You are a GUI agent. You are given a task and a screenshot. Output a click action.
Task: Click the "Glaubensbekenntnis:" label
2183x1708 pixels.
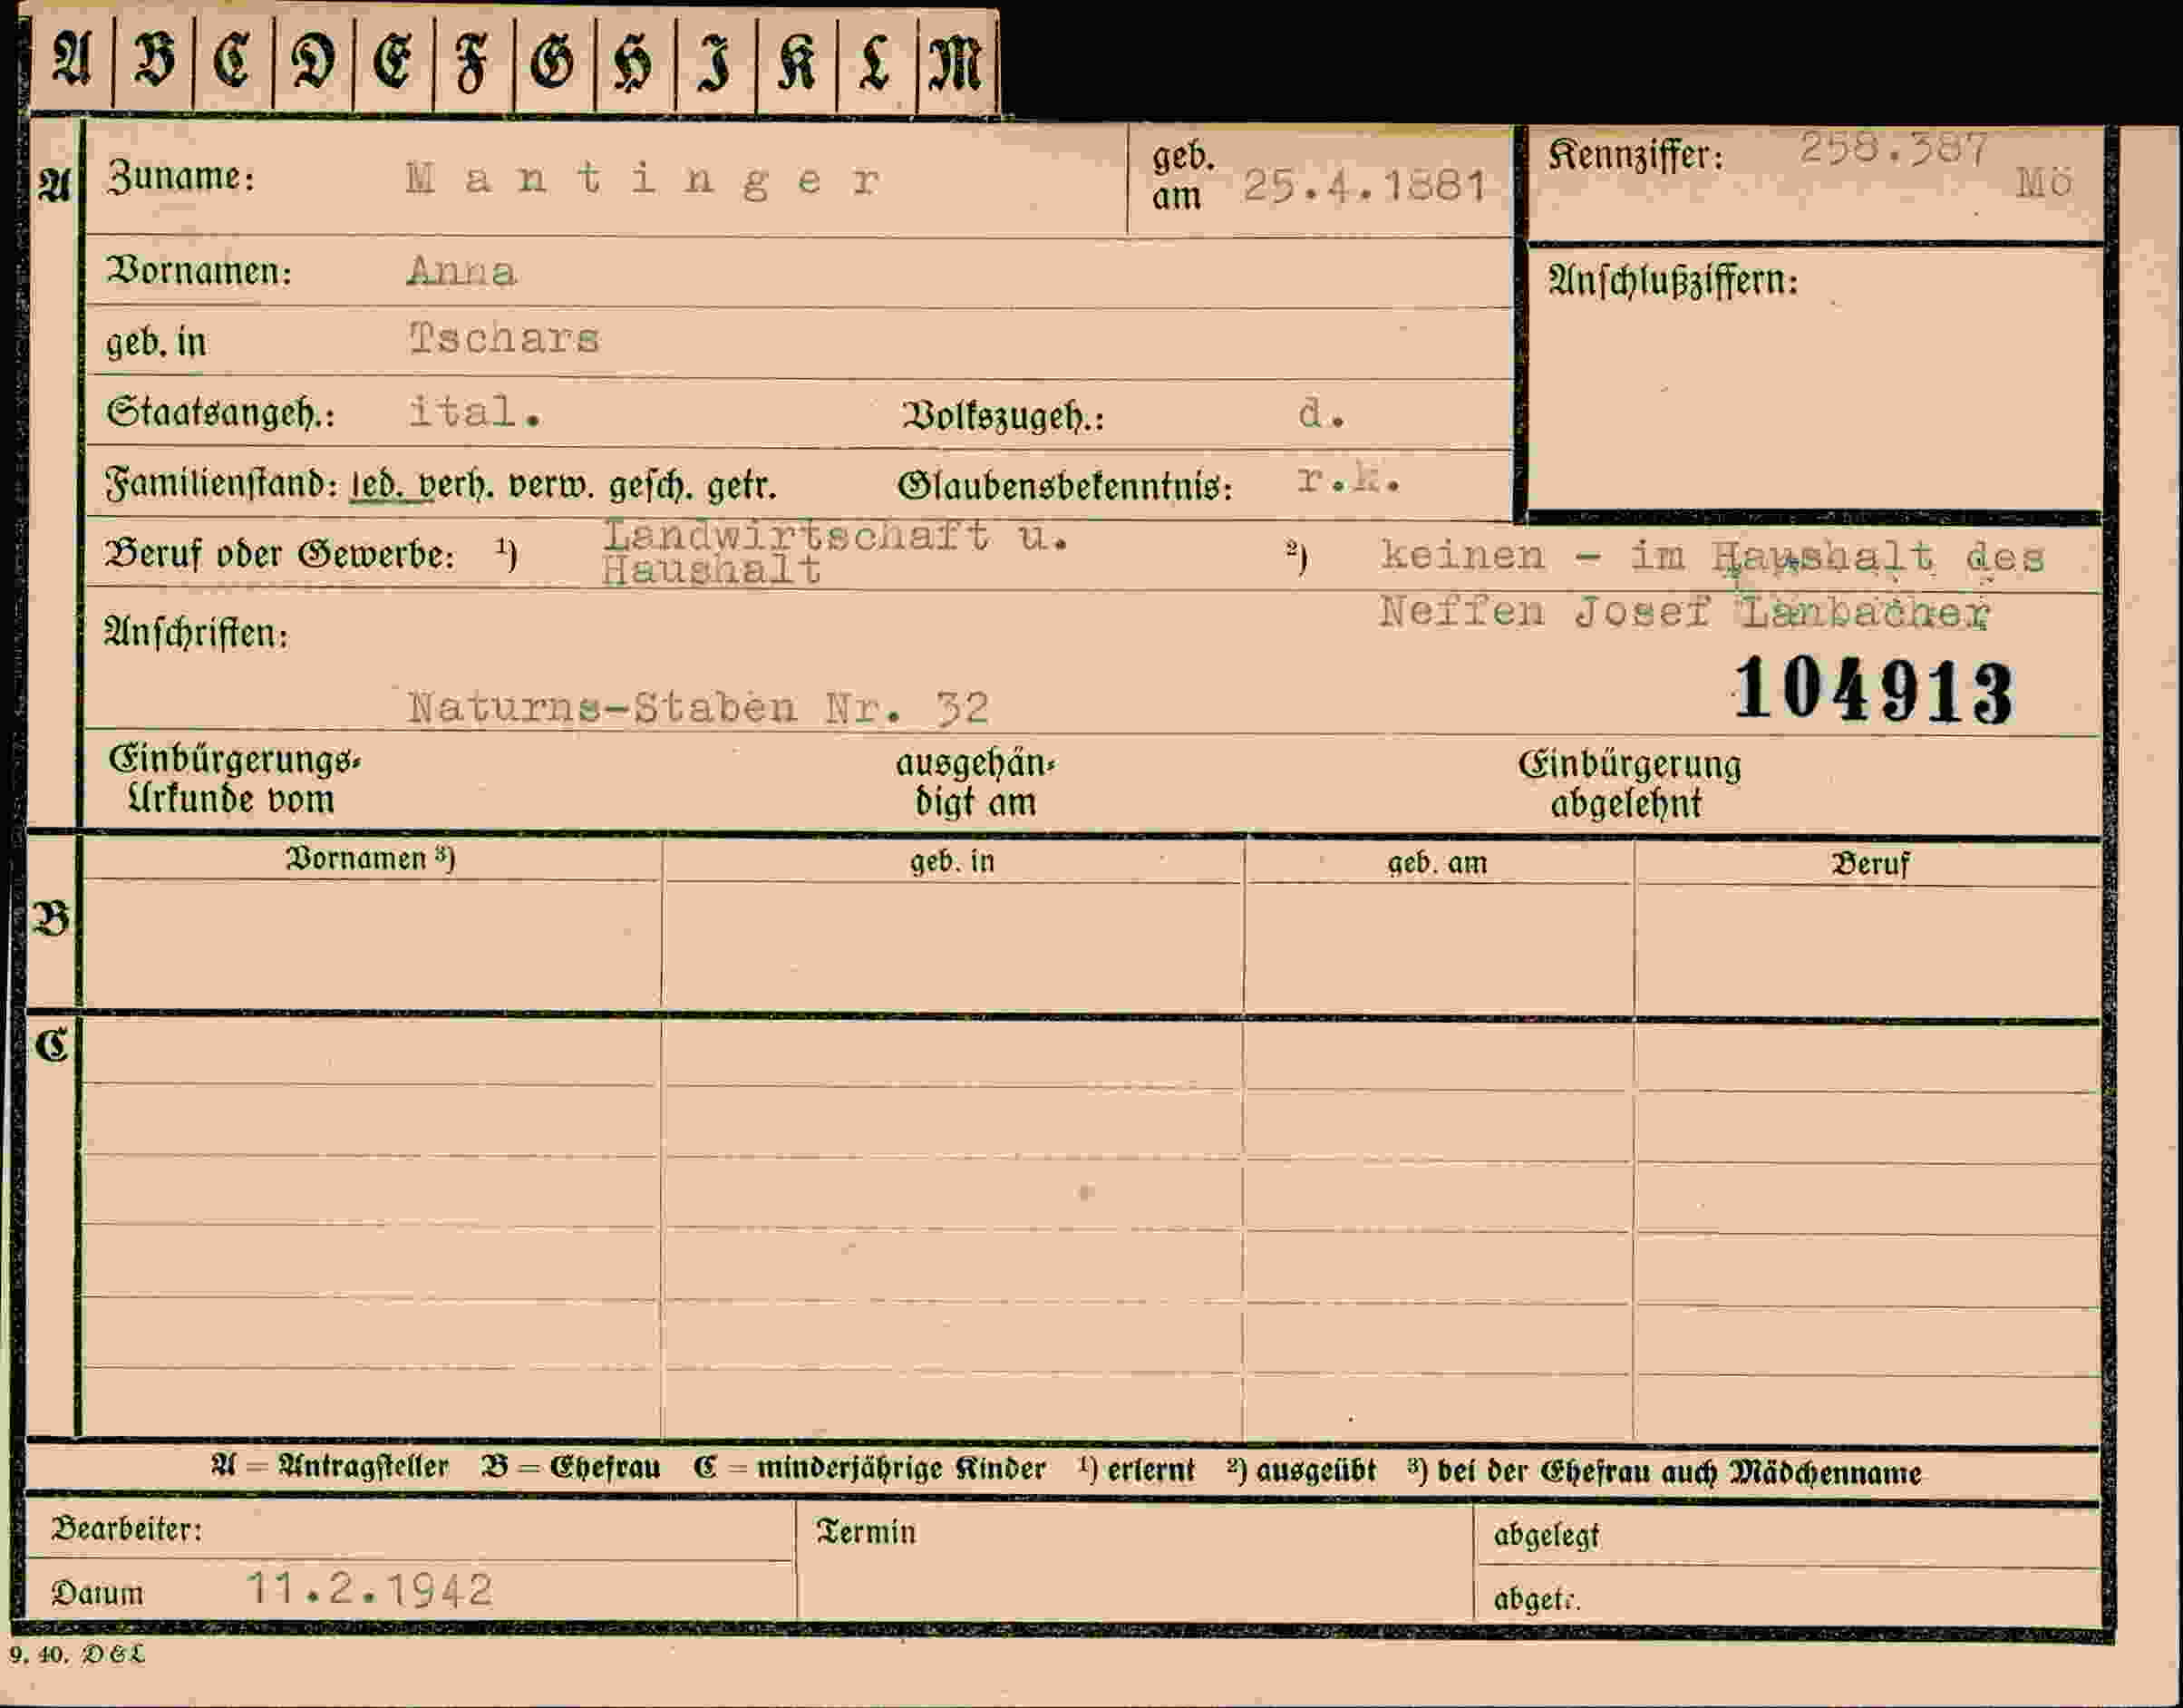point(1065,487)
